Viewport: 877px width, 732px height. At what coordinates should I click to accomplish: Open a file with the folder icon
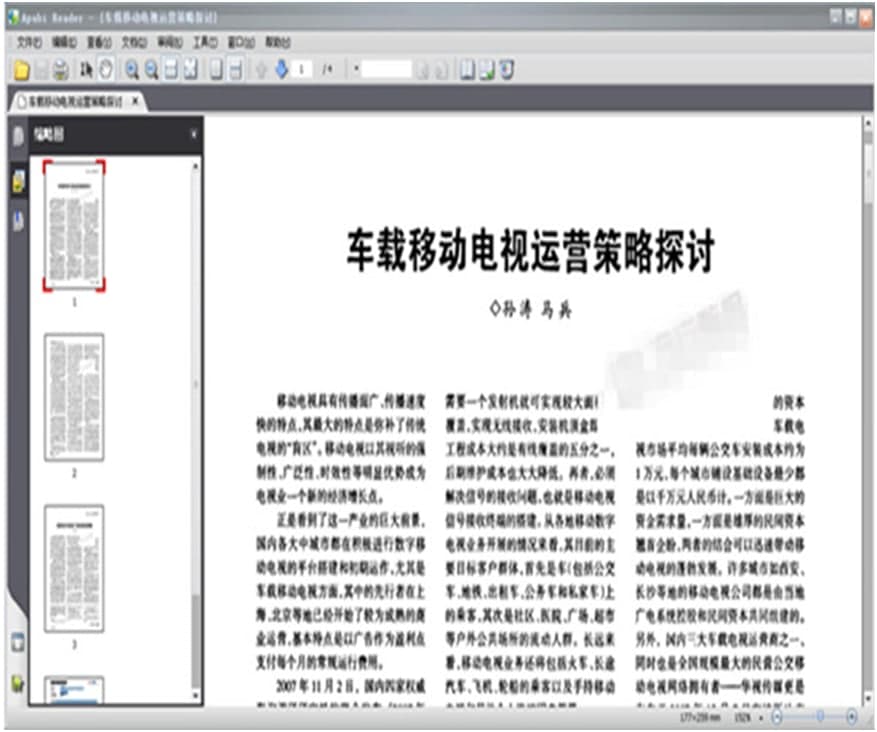pos(22,69)
